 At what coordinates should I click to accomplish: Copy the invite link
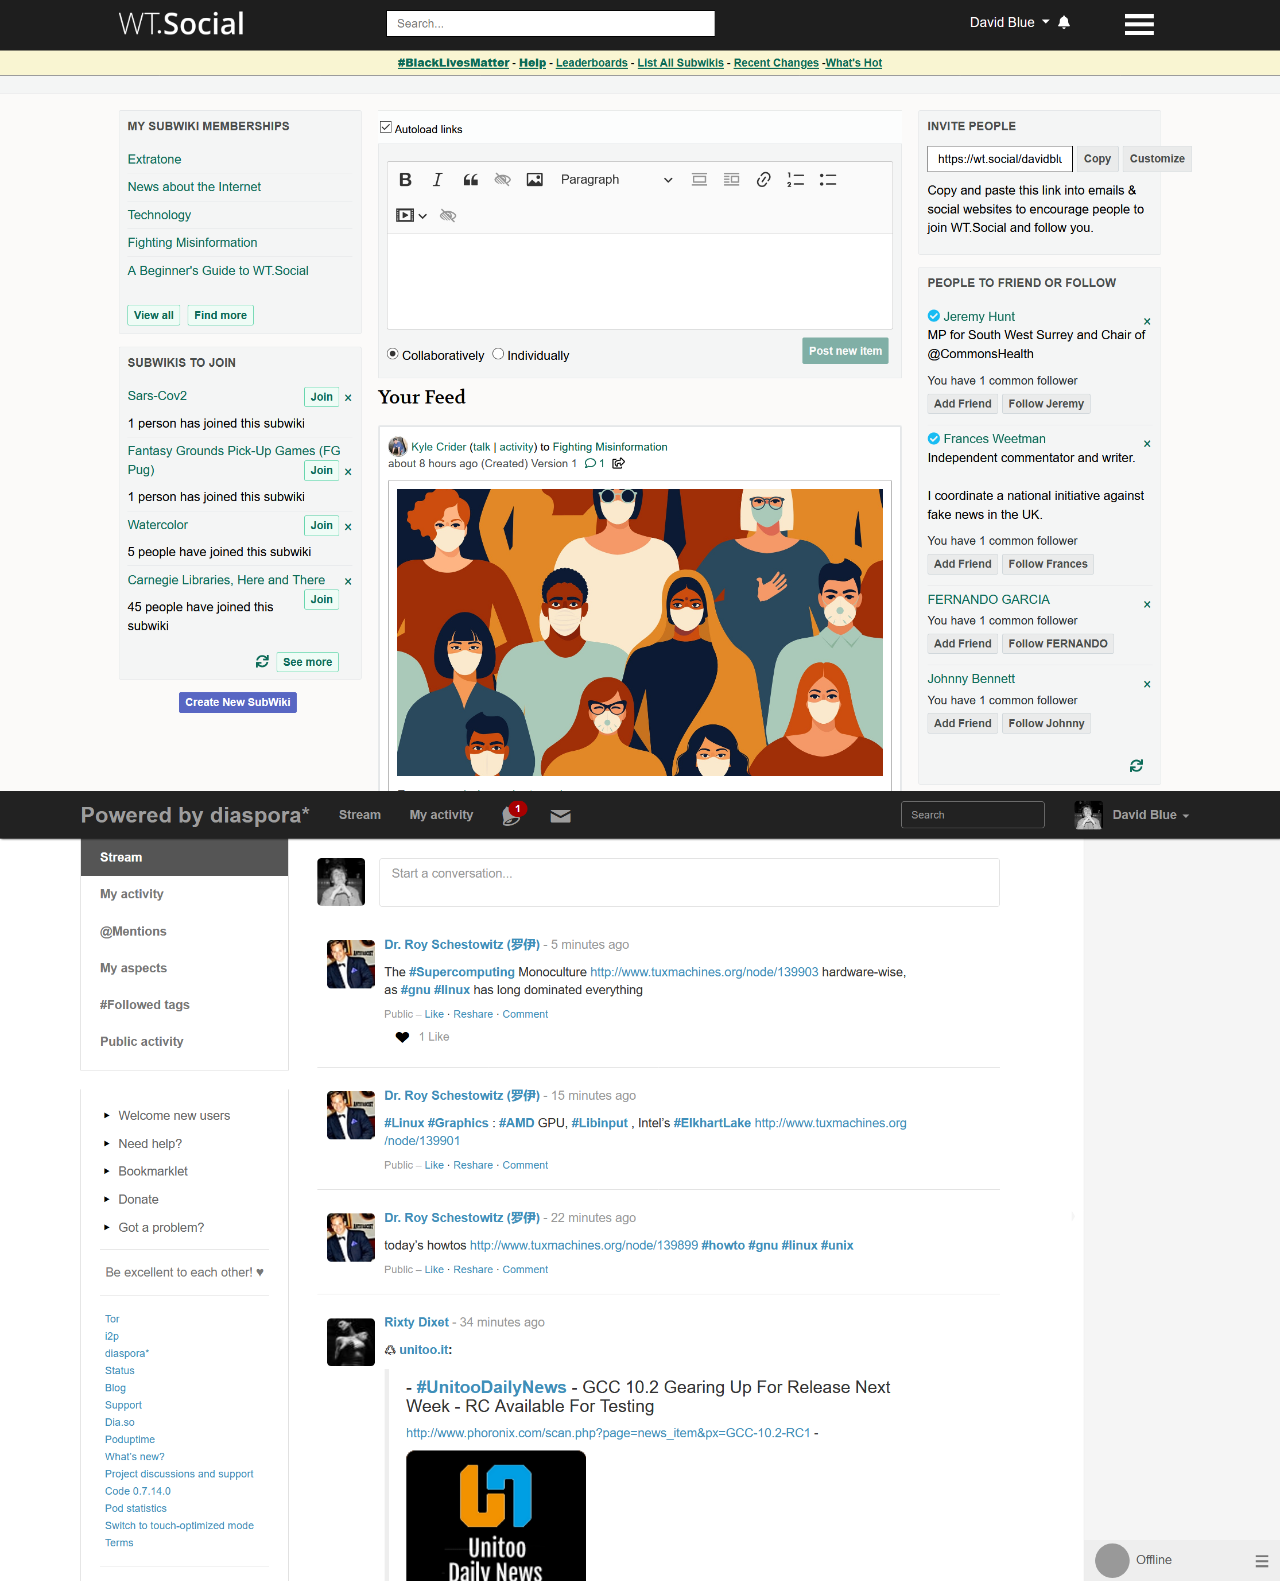pyautogui.click(x=1097, y=159)
